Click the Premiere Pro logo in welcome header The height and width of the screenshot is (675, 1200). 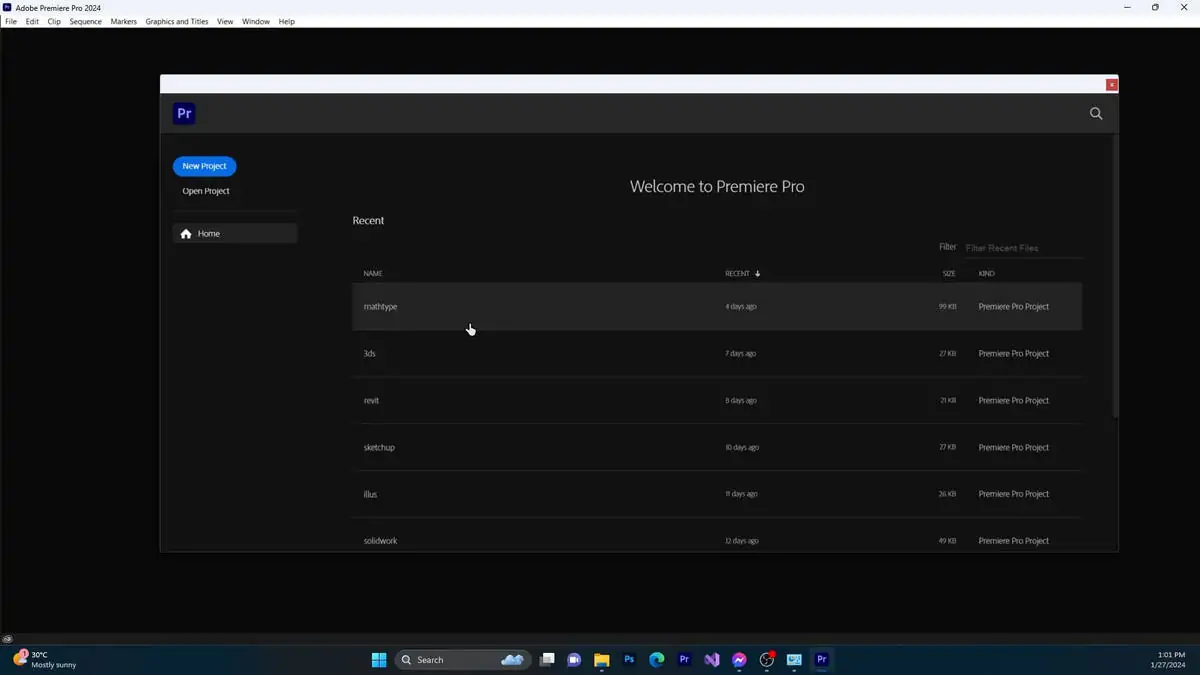click(184, 114)
